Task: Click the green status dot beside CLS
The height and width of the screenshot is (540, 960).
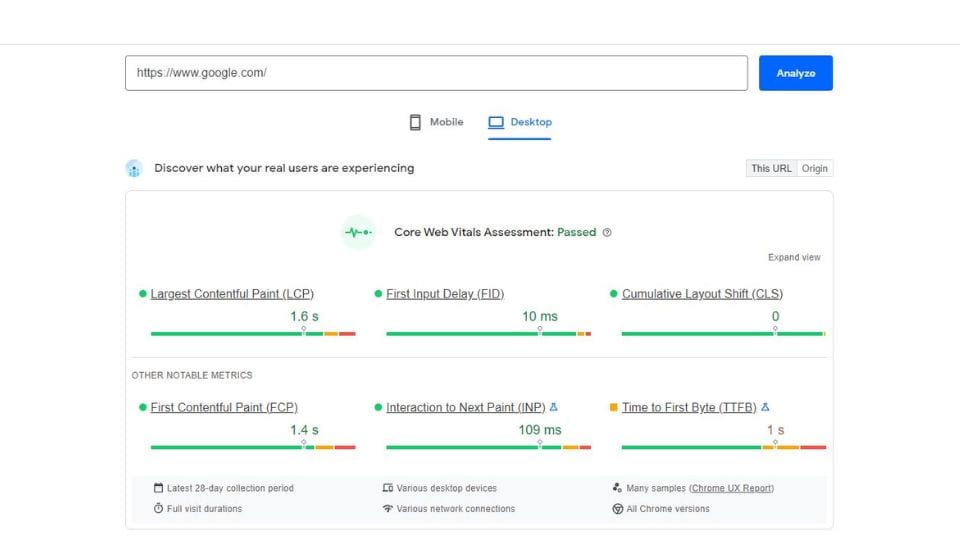Action: coord(613,294)
